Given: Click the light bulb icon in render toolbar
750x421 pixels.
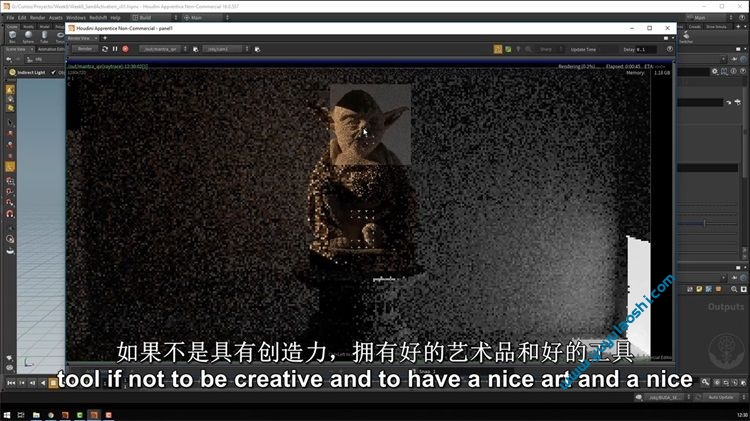Looking at the screenshot, I should (x=518, y=49).
